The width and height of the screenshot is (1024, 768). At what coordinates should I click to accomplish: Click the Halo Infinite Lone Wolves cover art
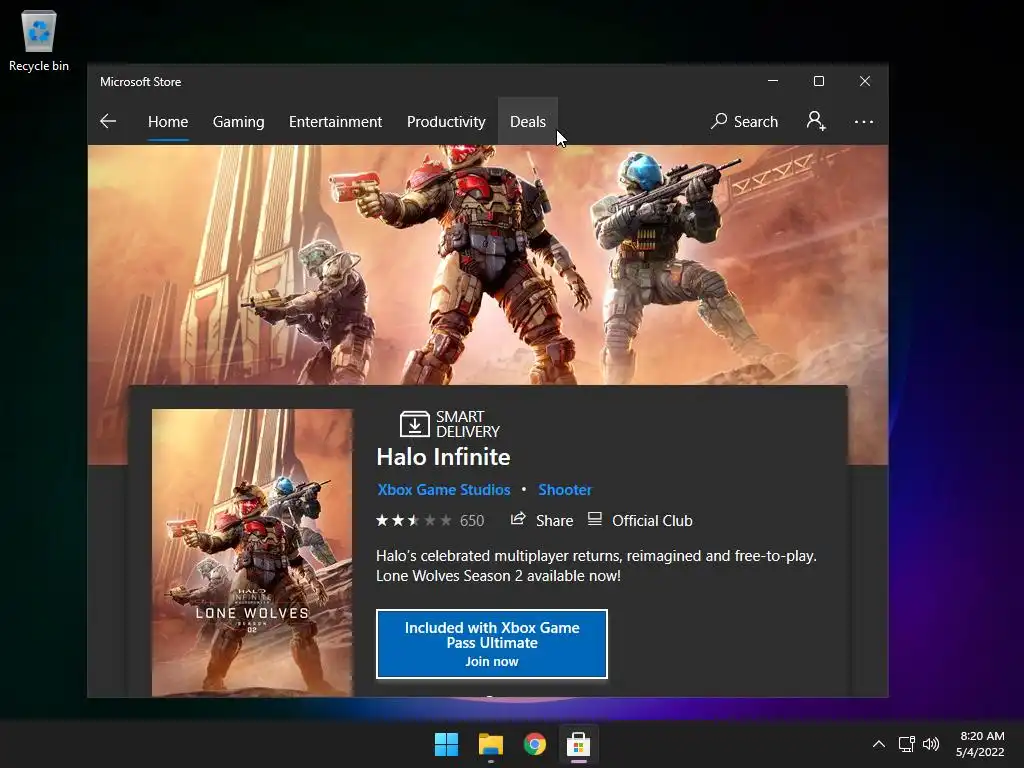(x=252, y=552)
